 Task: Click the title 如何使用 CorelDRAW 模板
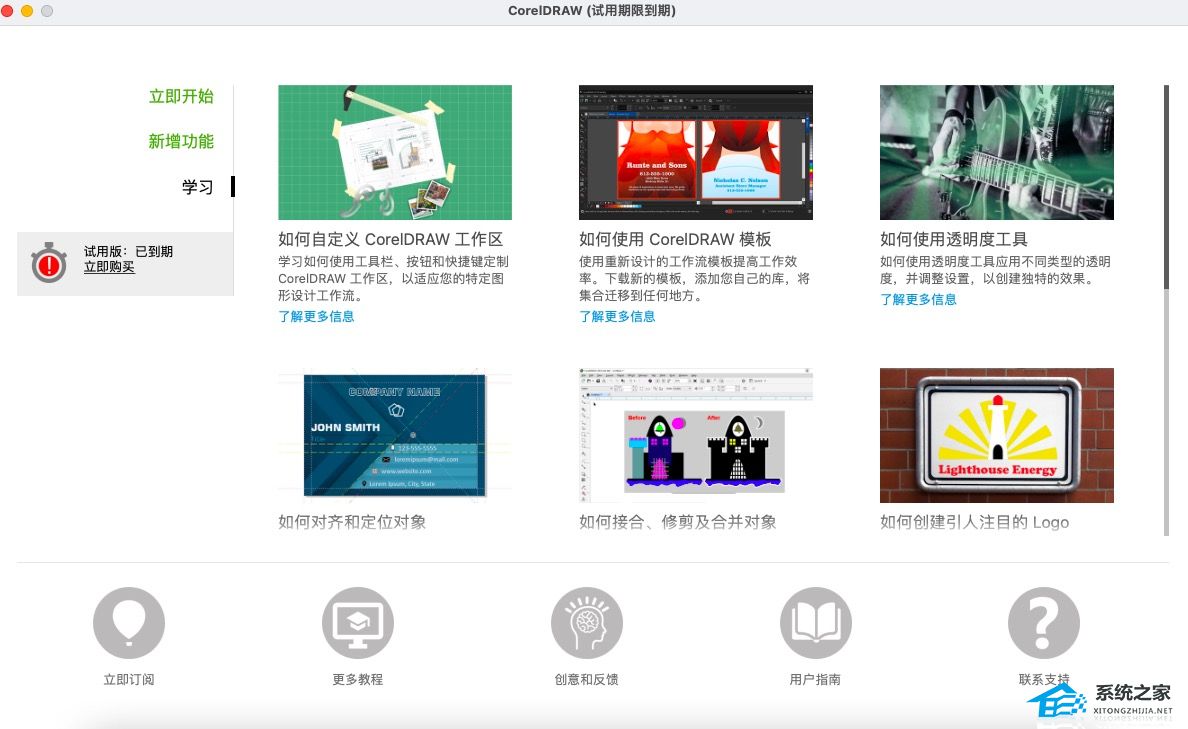point(675,239)
